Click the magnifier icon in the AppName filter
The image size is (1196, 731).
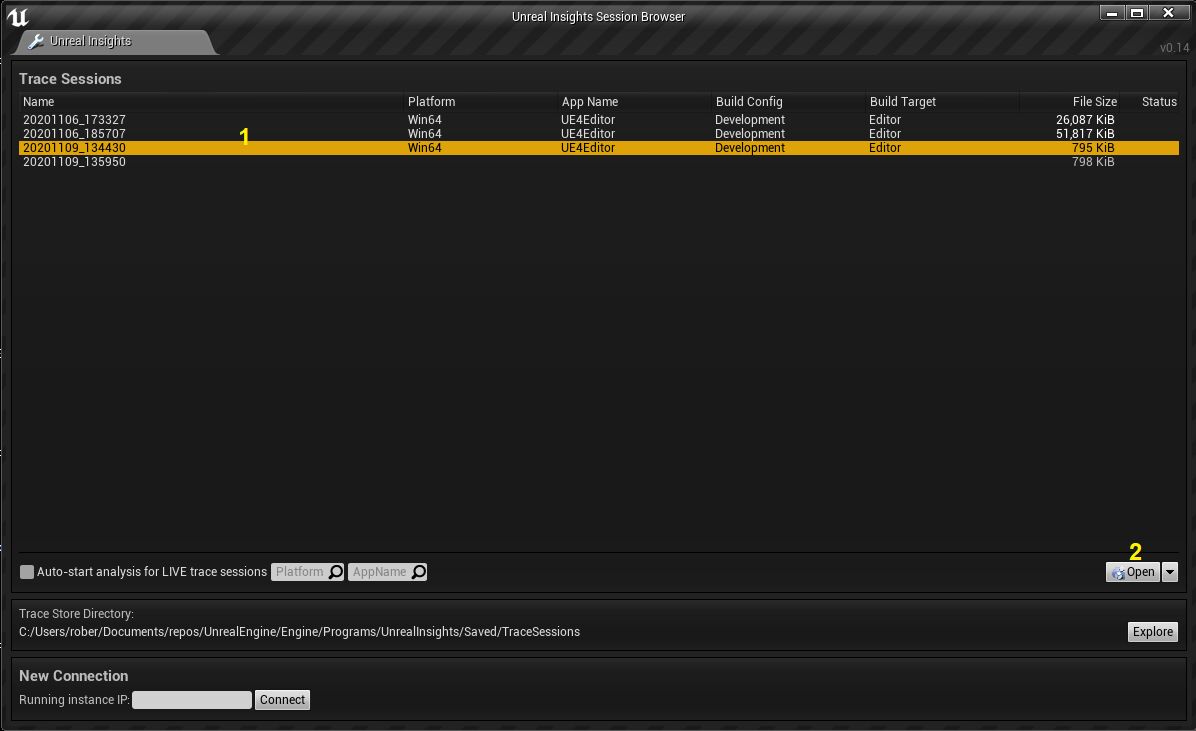[x=419, y=571]
